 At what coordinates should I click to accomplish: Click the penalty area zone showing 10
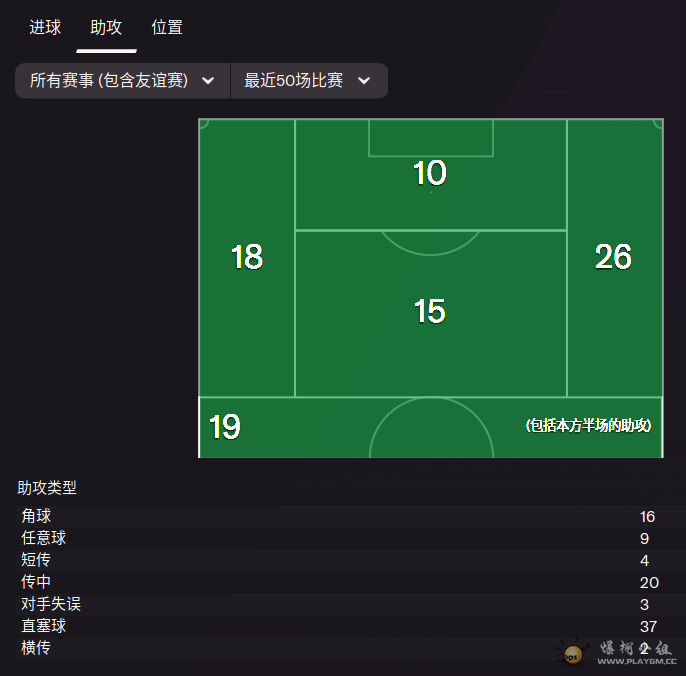coord(430,174)
